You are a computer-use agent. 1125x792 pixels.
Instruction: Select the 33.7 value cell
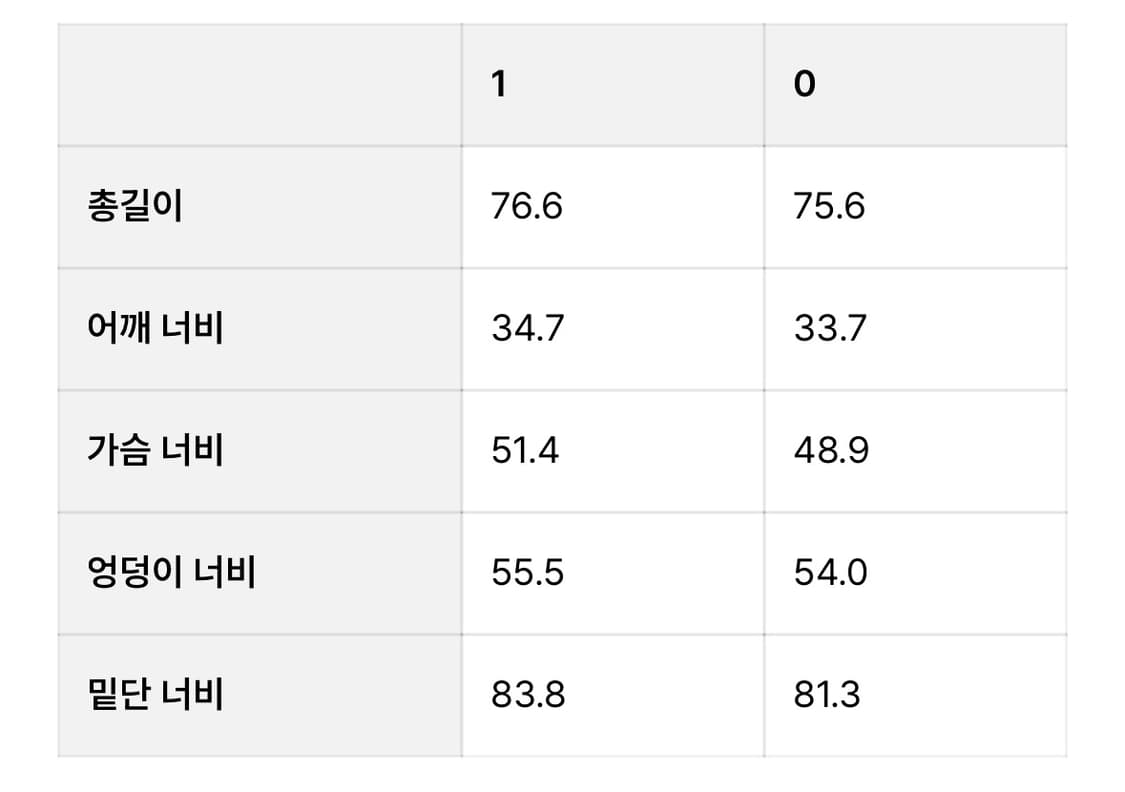(x=830, y=329)
